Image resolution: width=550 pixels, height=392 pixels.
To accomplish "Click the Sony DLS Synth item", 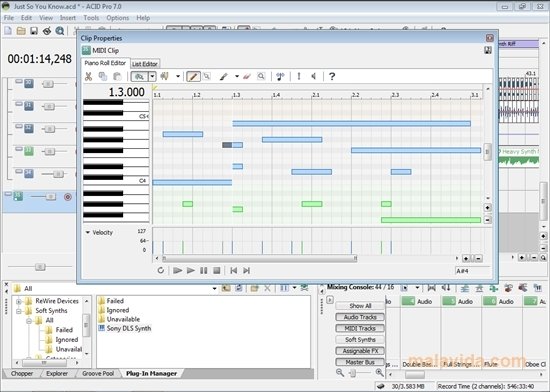I will (125, 328).
